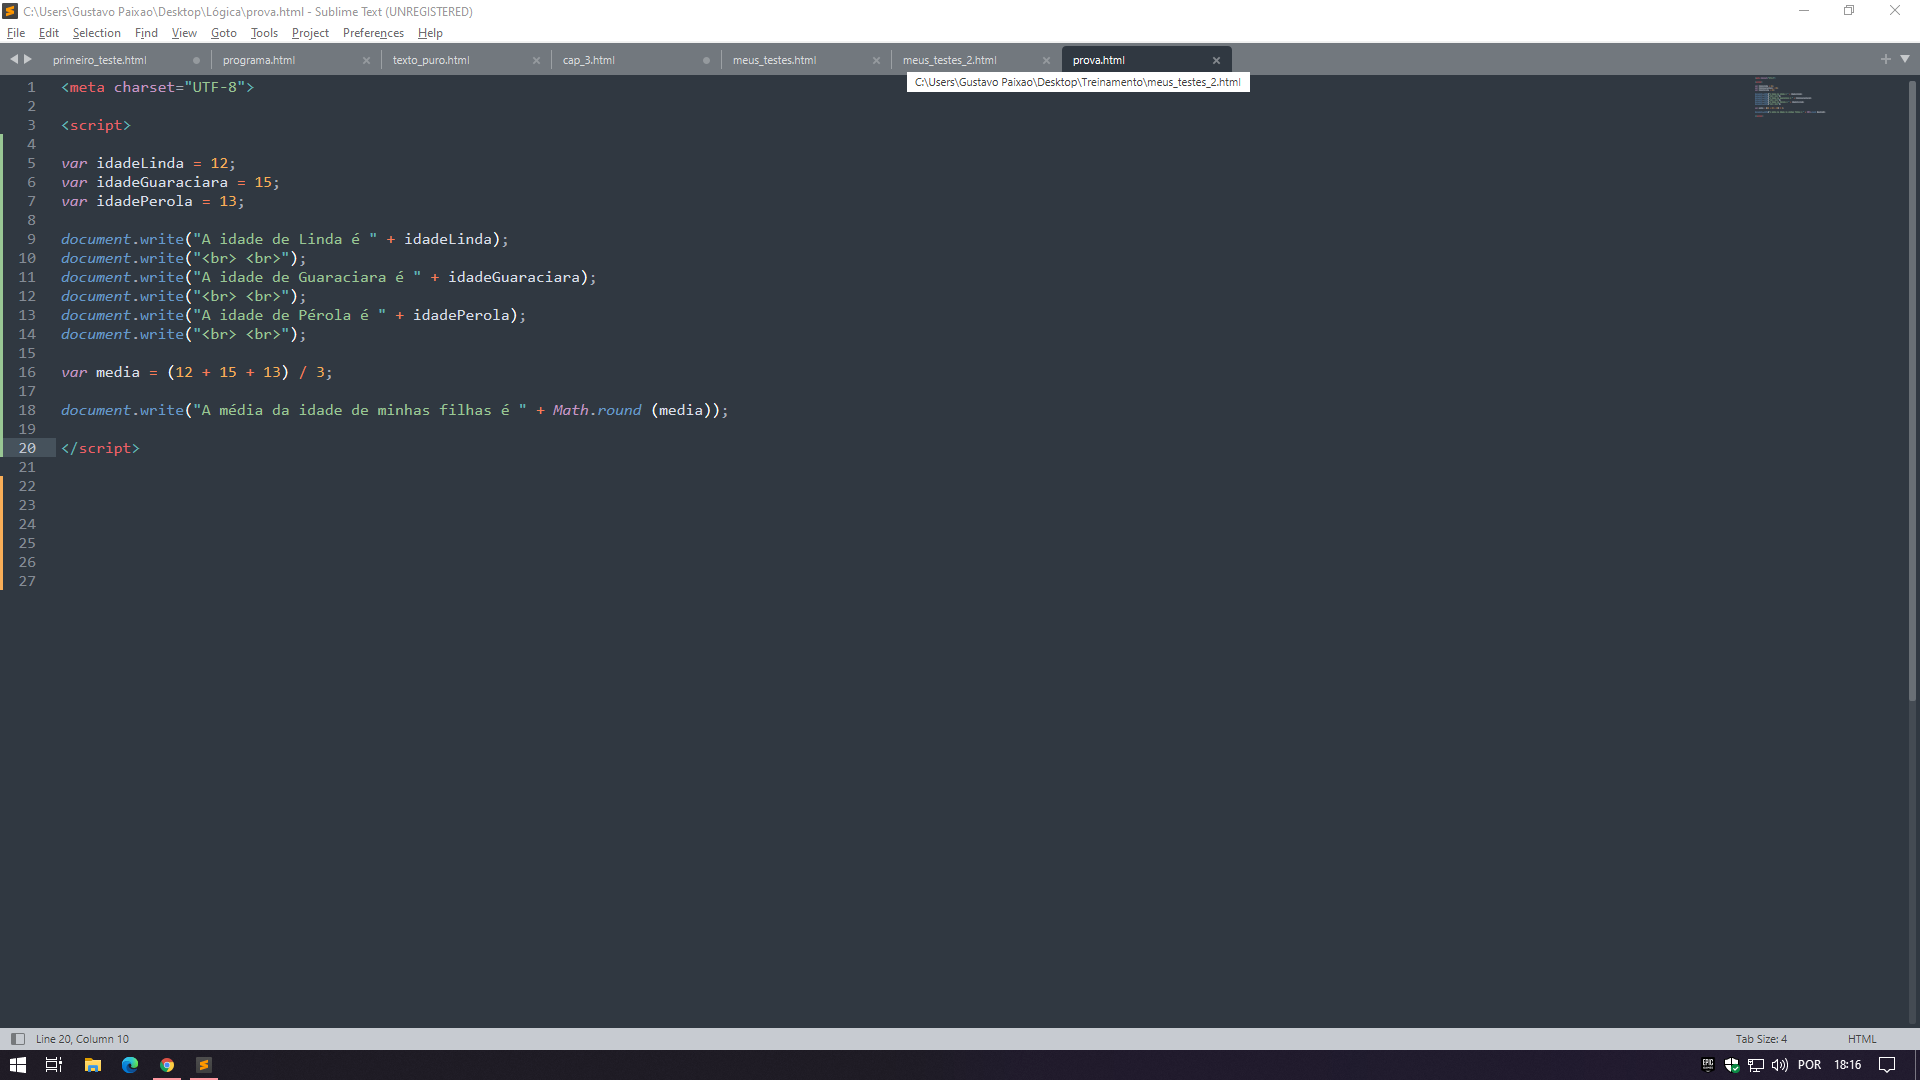
Task: Click the Math.round text in code
Action: (x=597, y=410)
